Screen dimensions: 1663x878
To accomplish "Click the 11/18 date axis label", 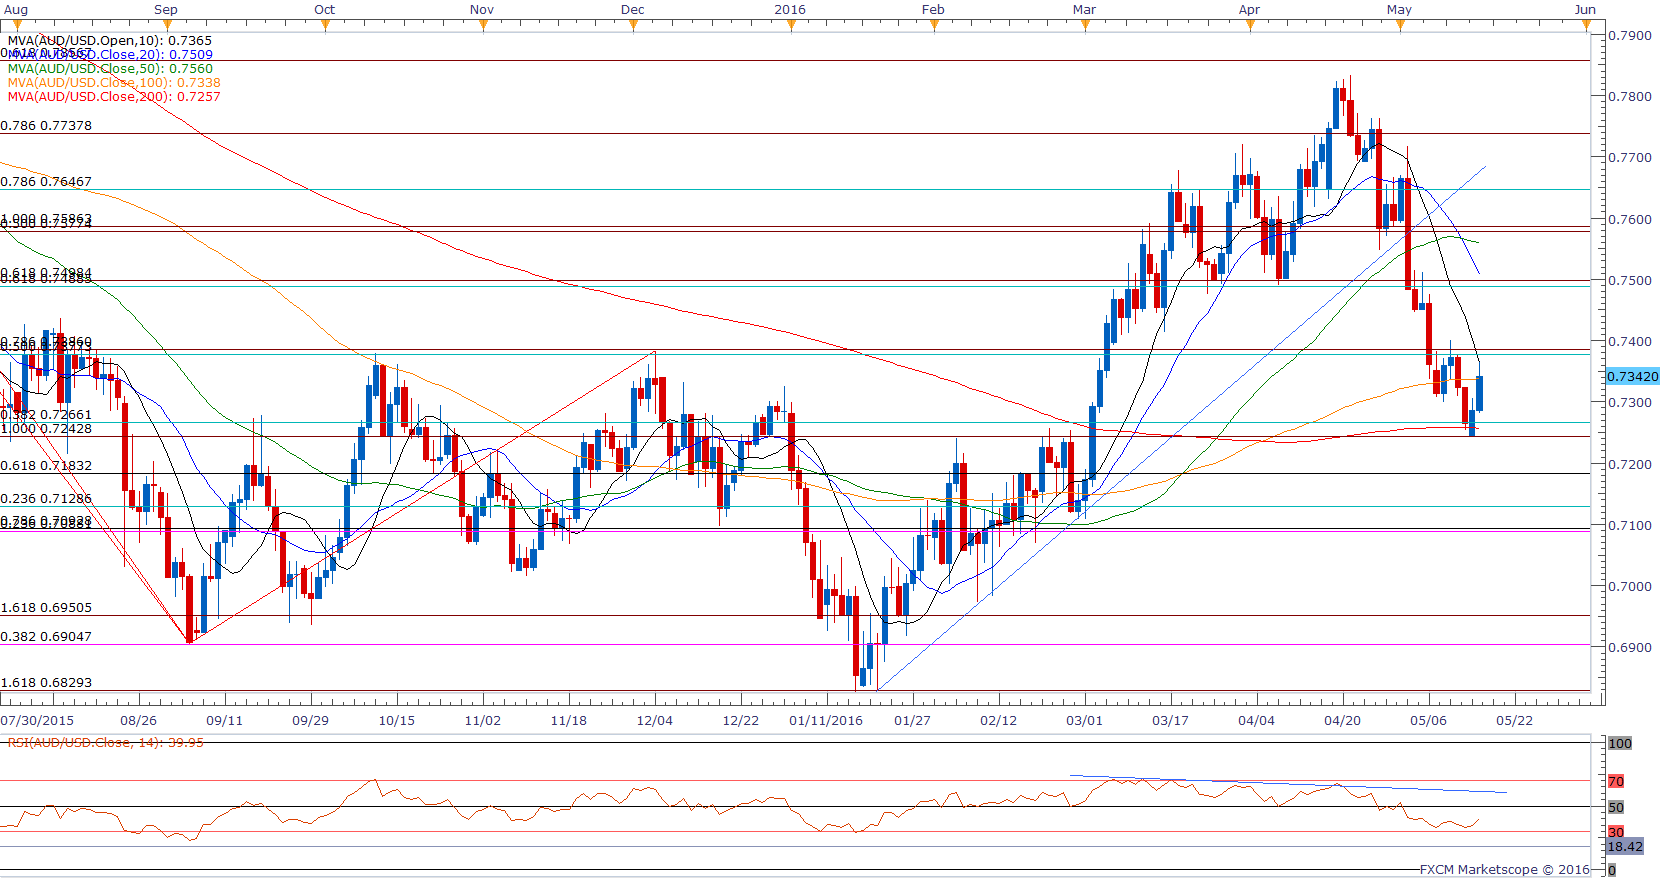I will [568, 721].
